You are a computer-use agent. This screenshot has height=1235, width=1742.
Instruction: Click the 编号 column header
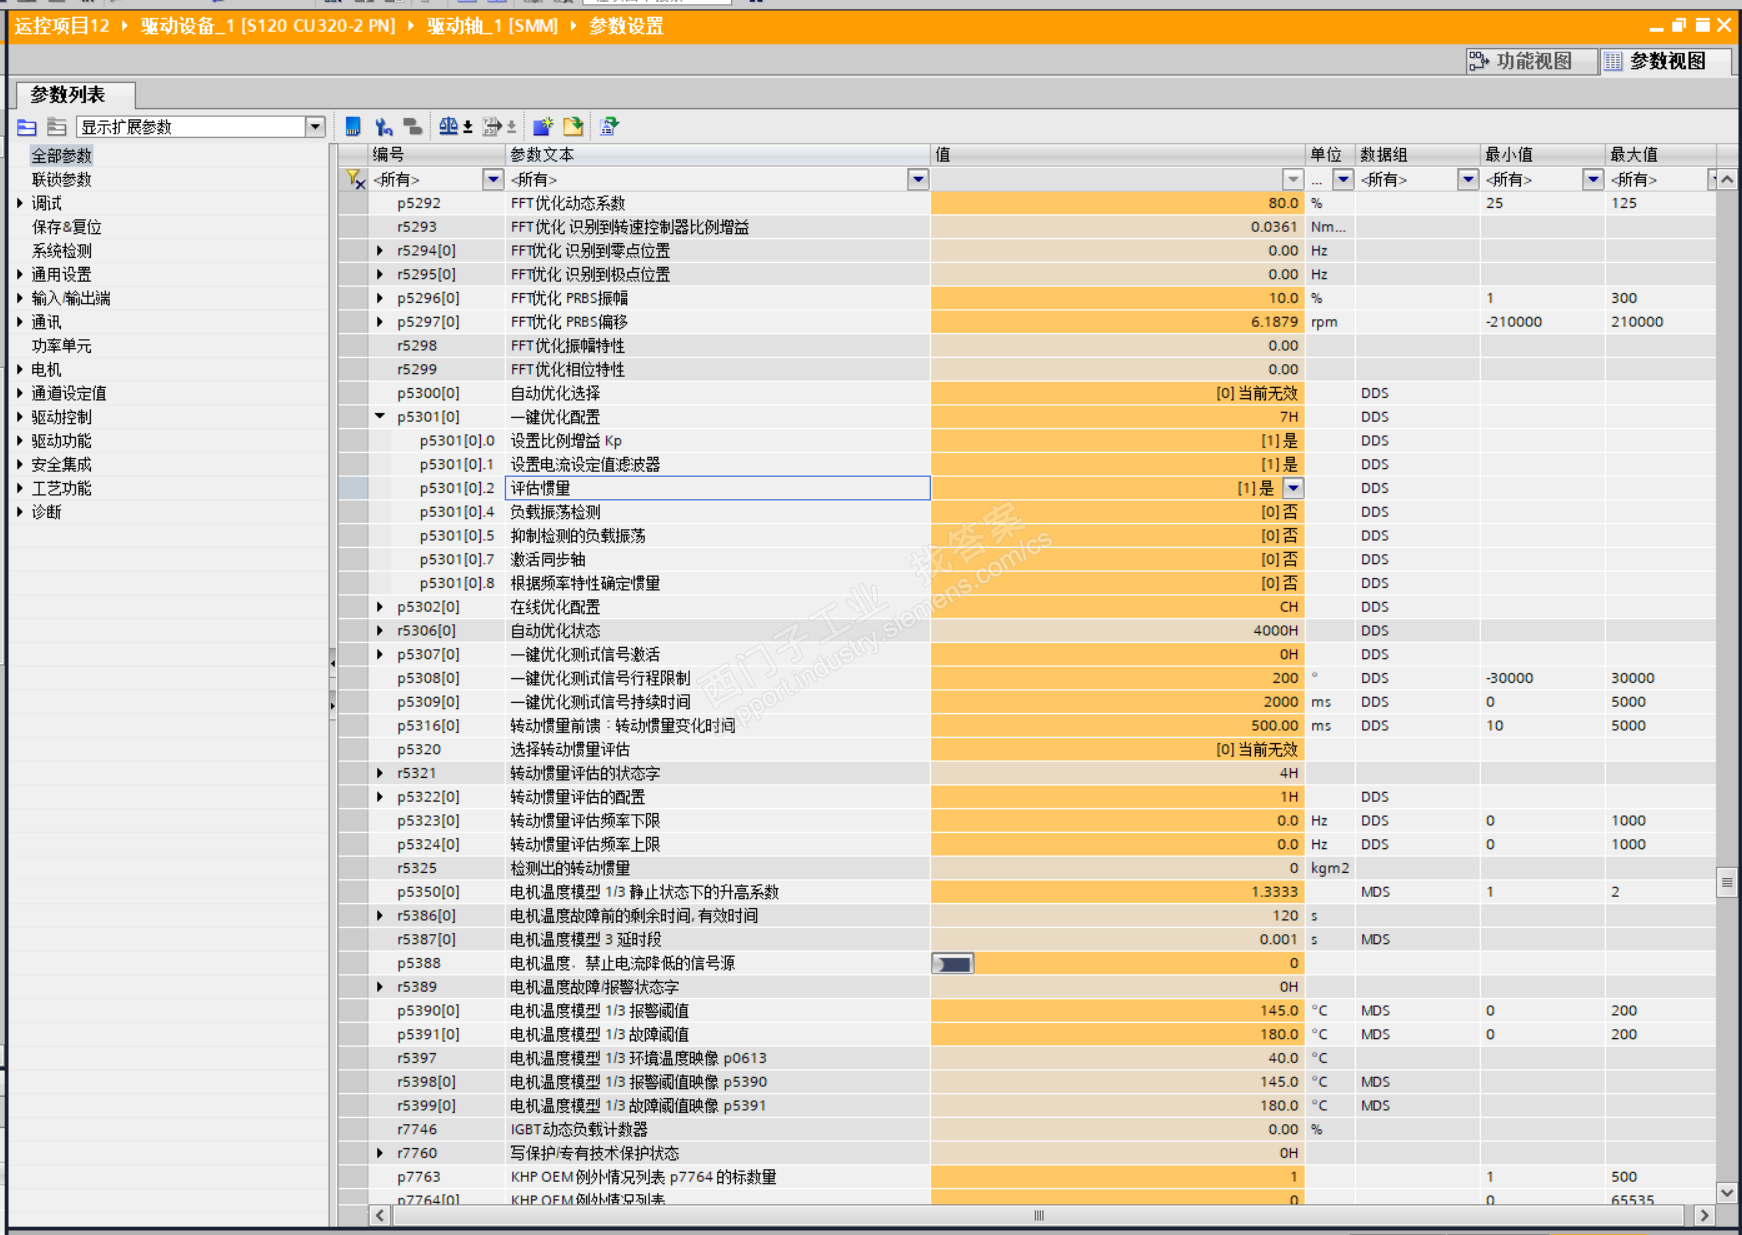[436, 155]
